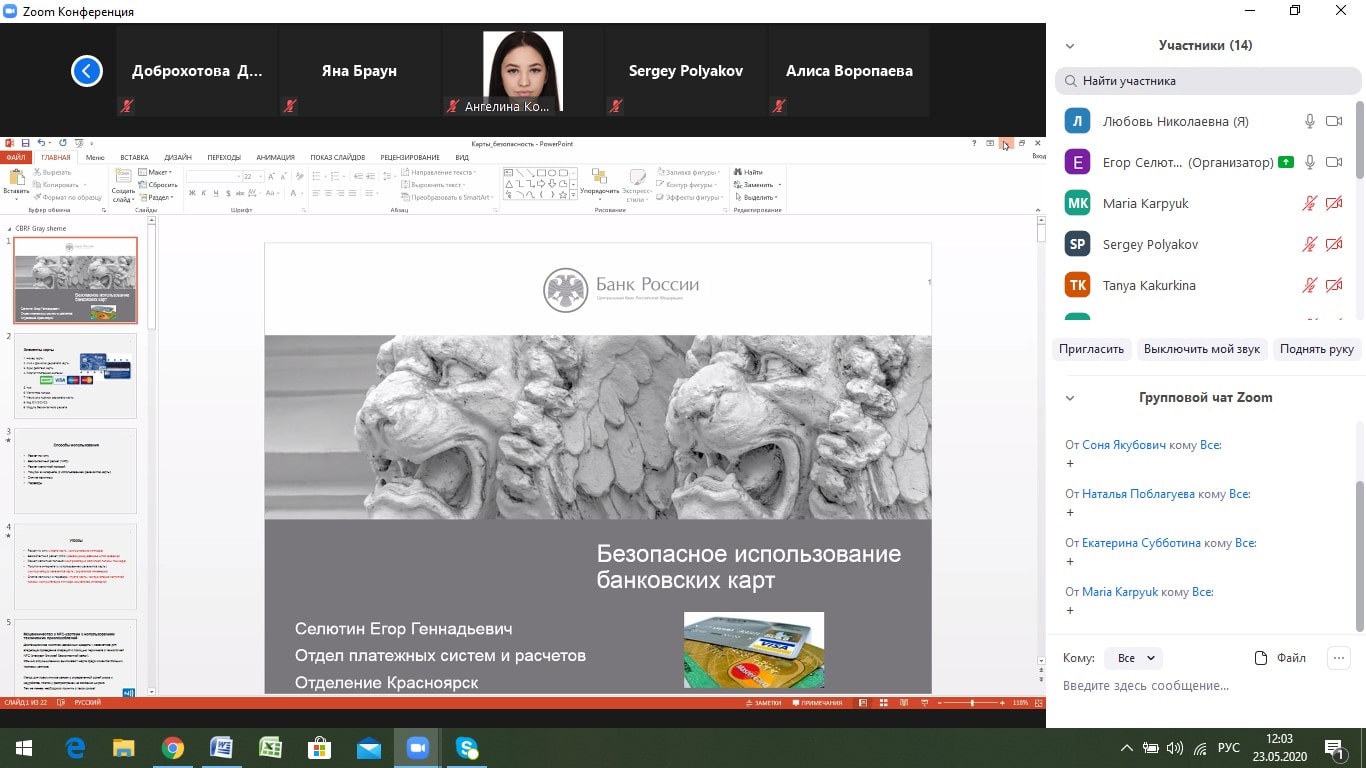Screen dimensions: 1366x768
Task: Select slide 4 thumbnail
Action: pyautogui.click(x=75, y=567)
